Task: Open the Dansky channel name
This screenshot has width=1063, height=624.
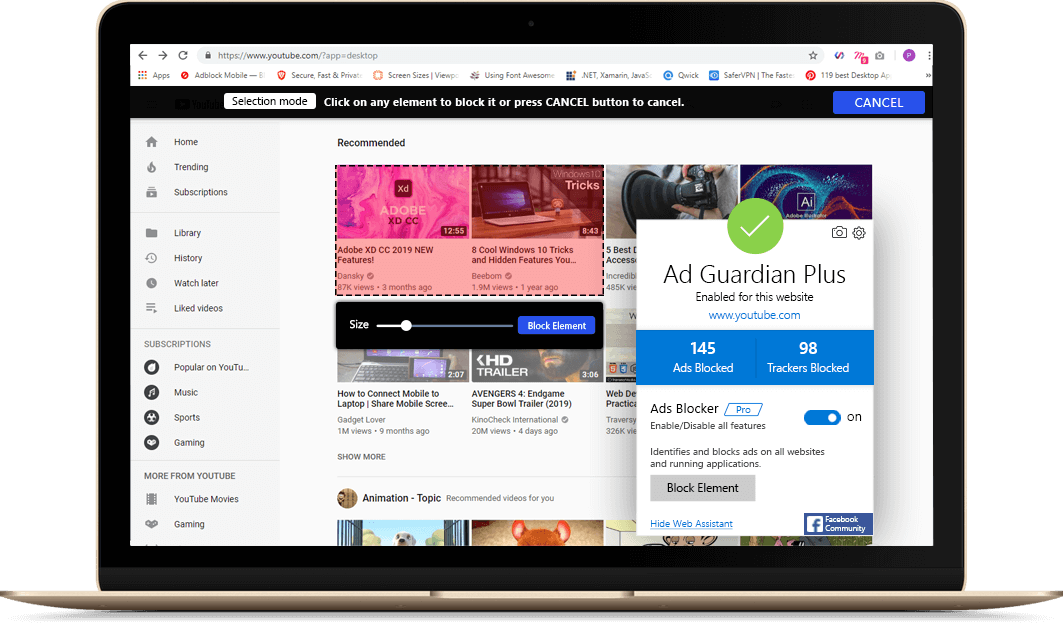Action: (350, 276)
